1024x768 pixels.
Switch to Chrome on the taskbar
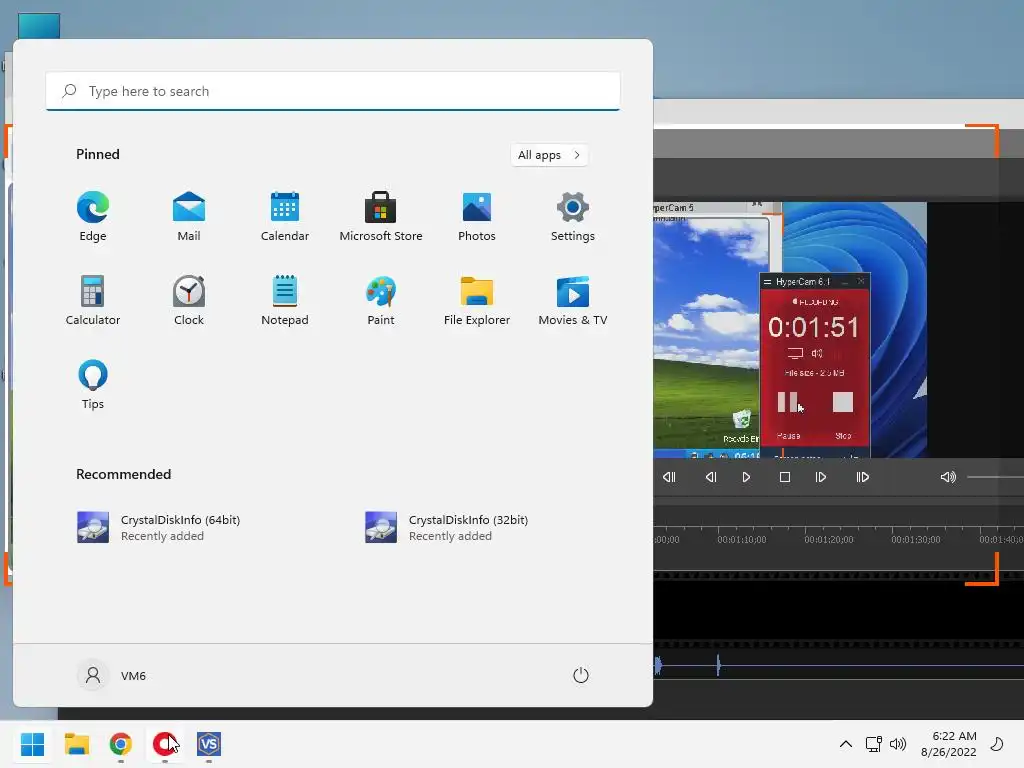click(121, 744)
